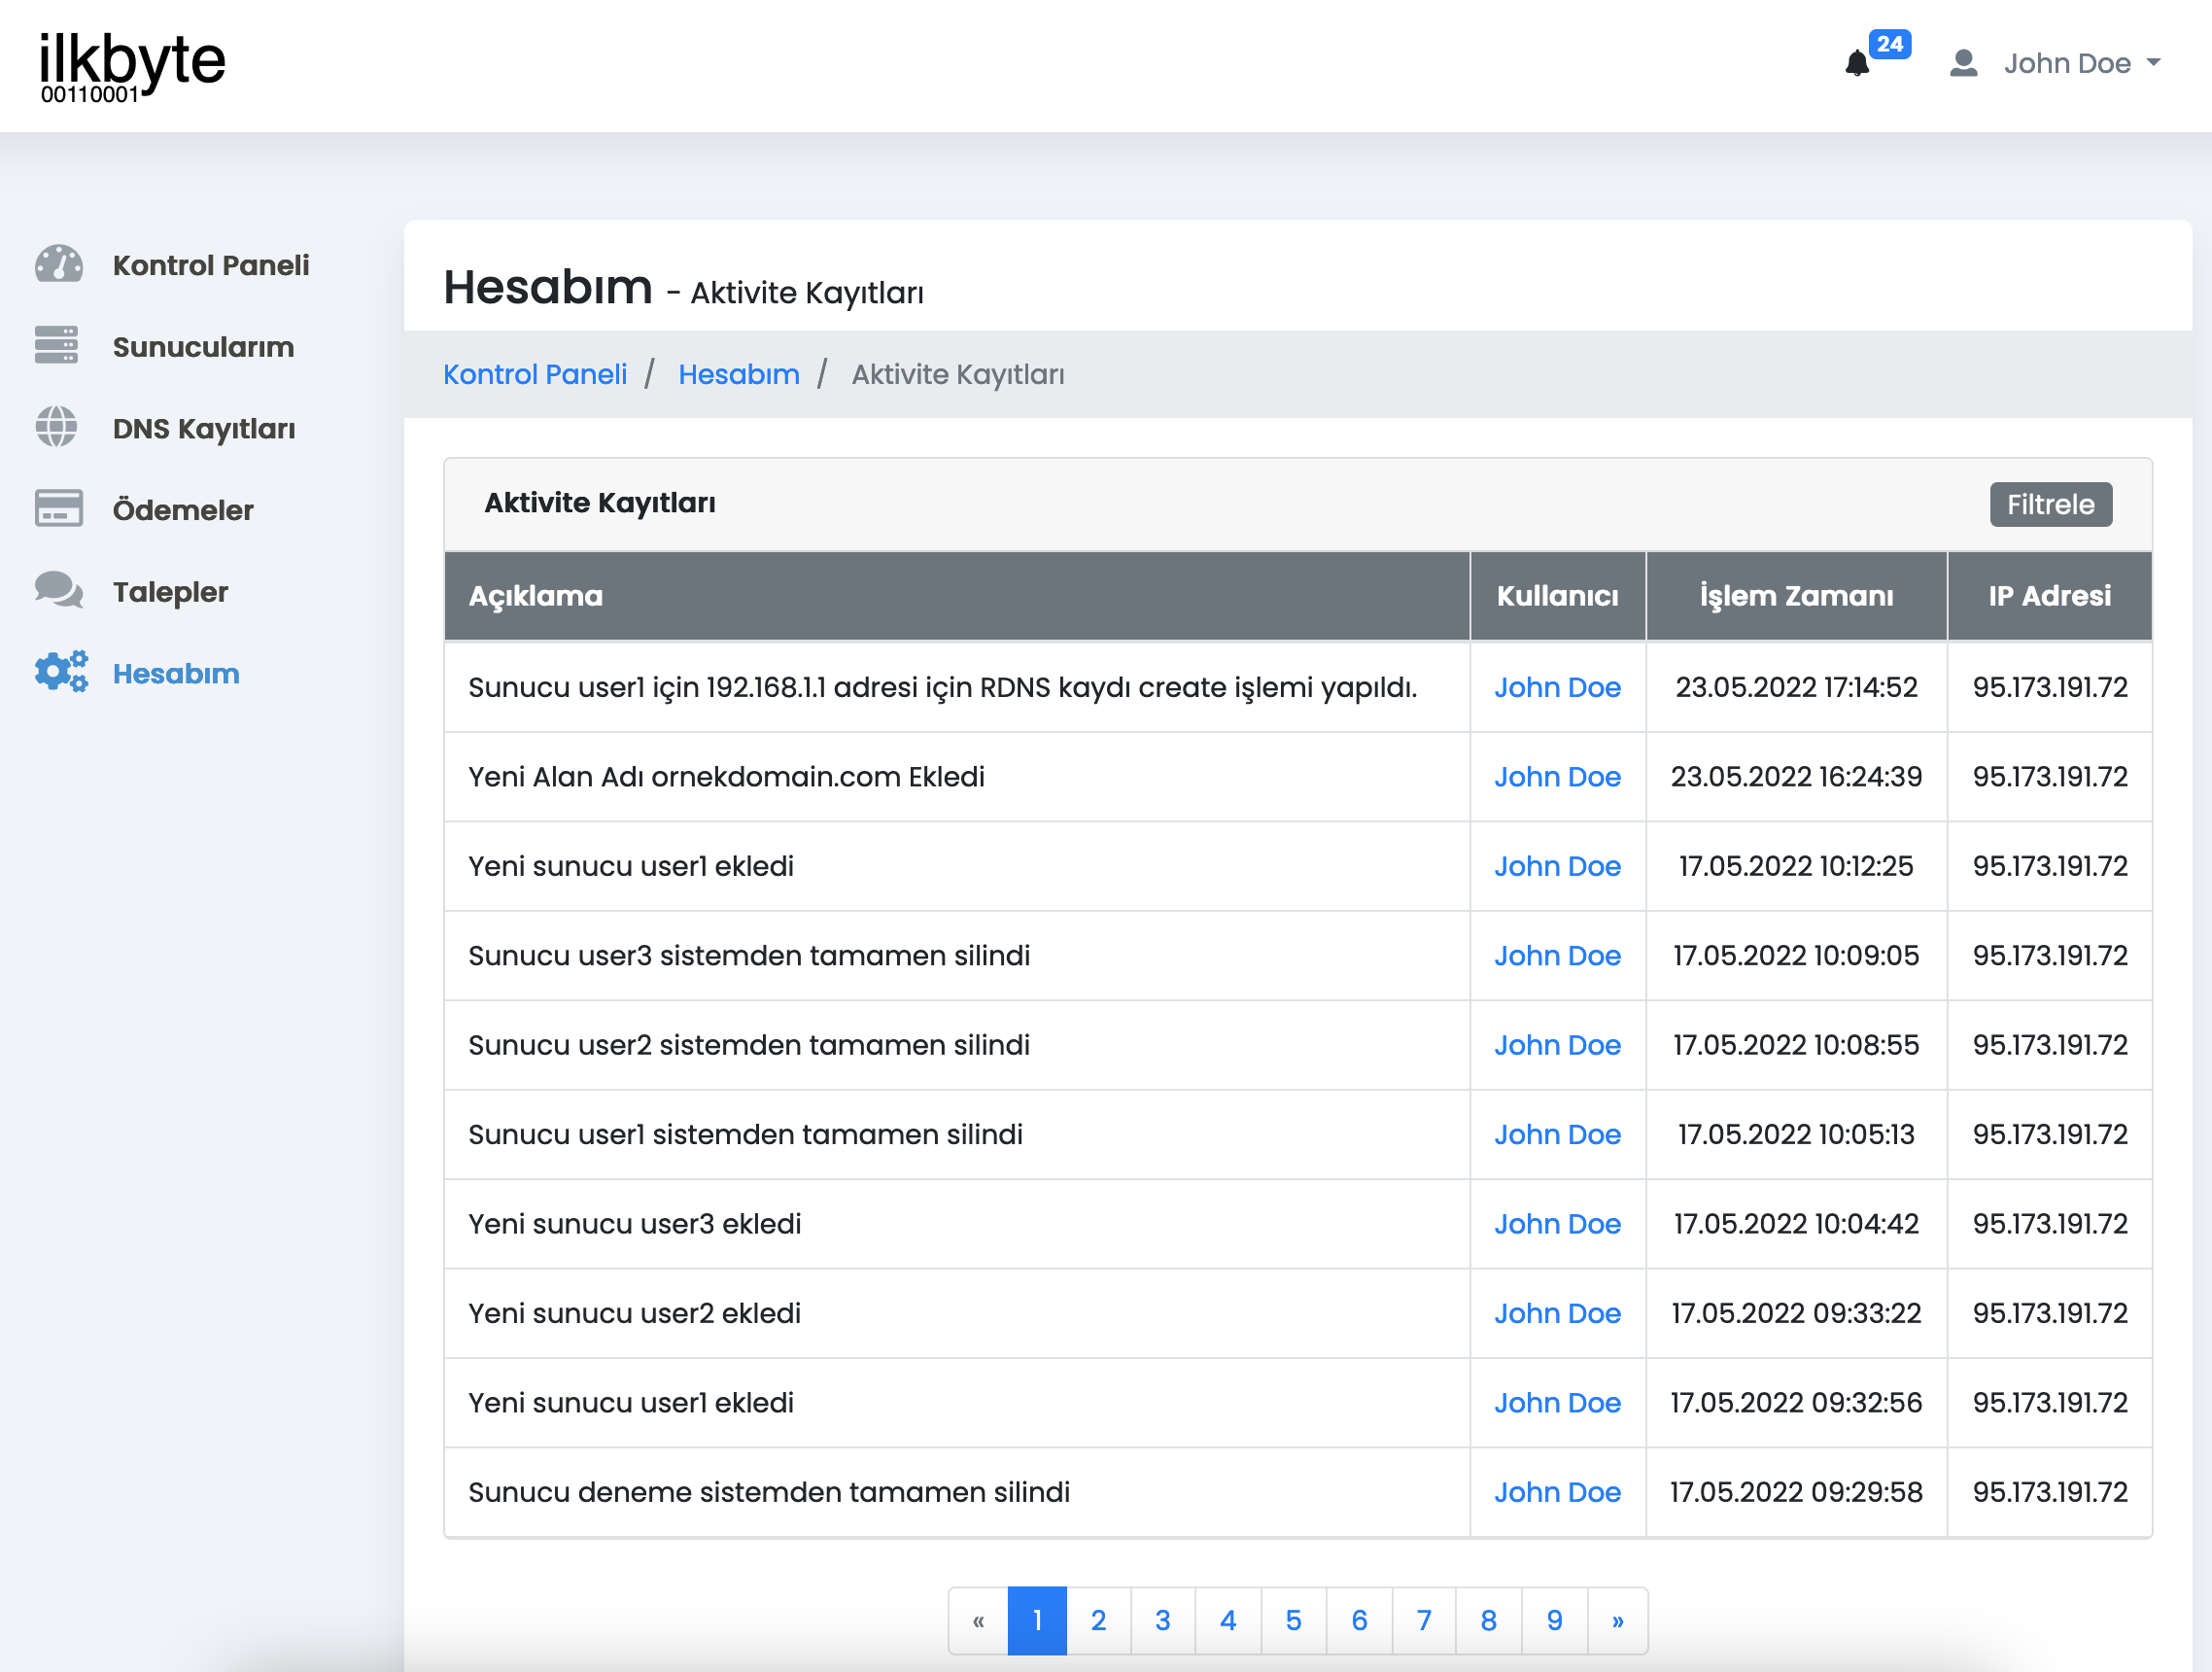This screenshot has height=1672, width=2212.
Task: Go to pagination page 9
Action: click(x=1555, y=1620)
